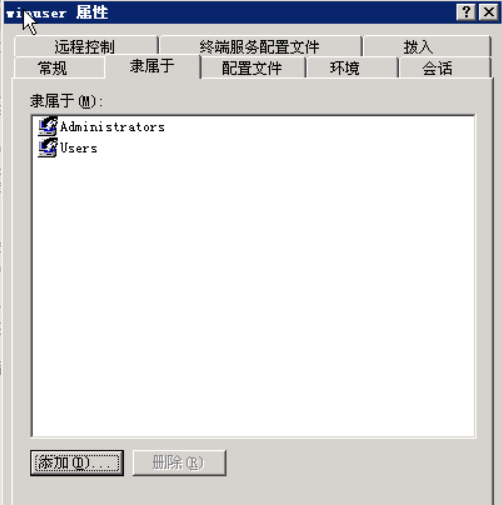Show the 环境 tab
This screenshot has height=505, width=502.
coord(345,68)
